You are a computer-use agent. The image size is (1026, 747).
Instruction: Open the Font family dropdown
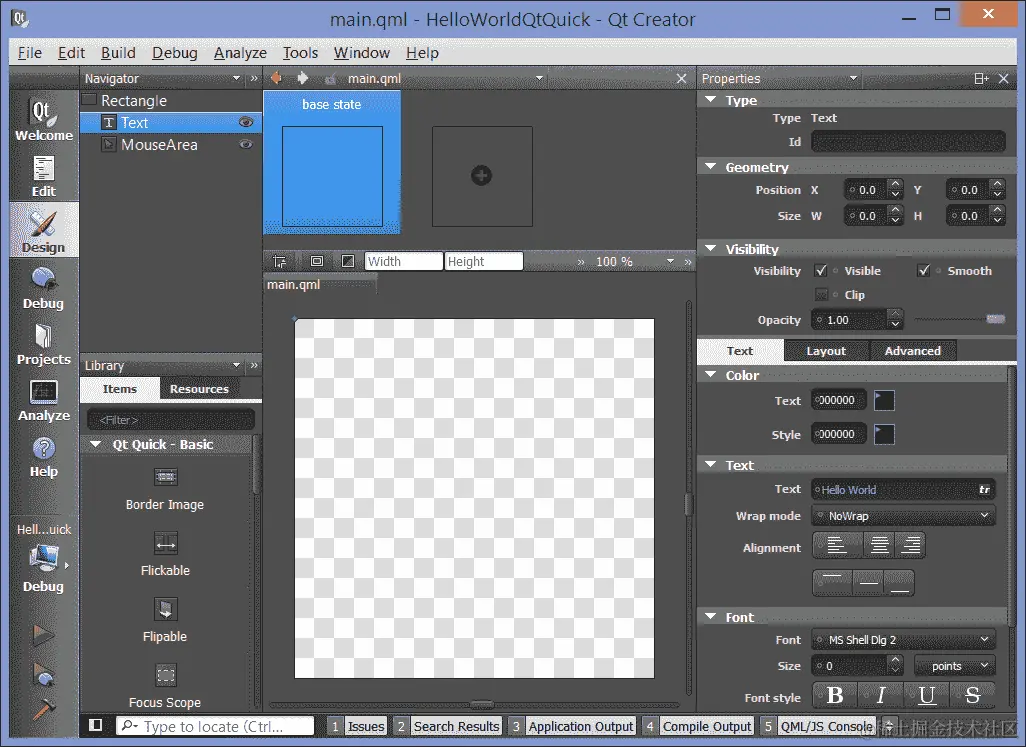tap(902, 639)
